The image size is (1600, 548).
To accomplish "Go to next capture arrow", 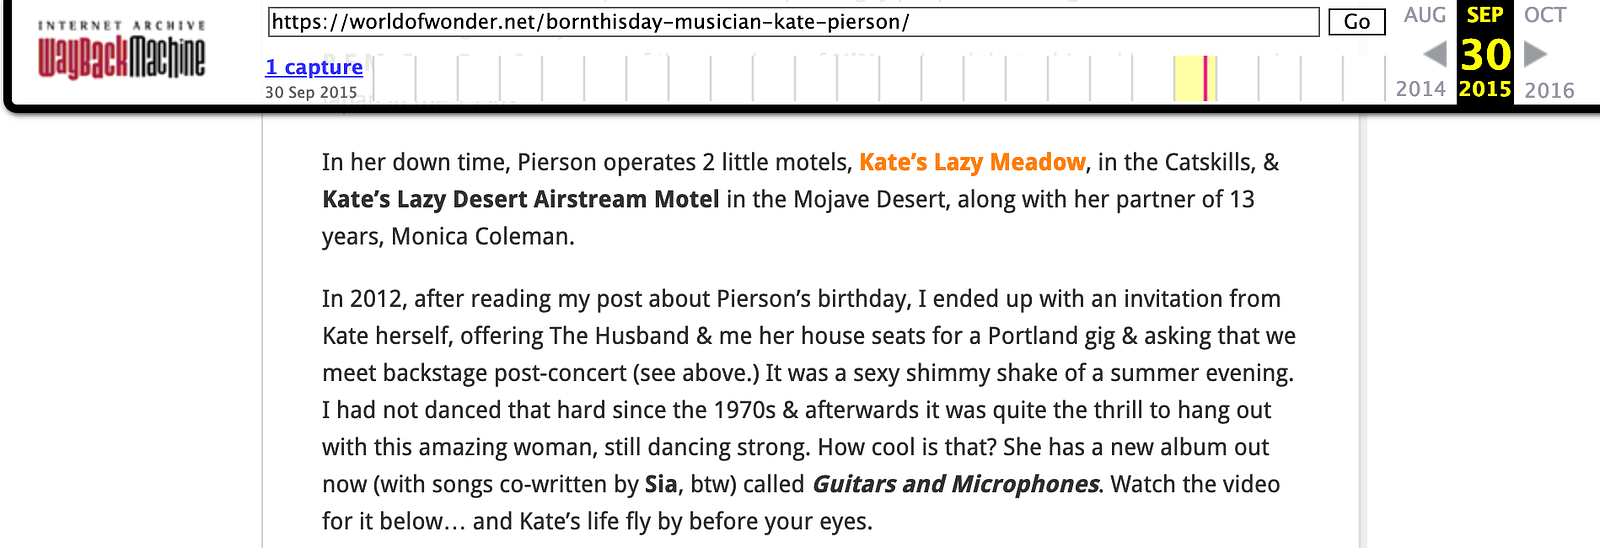I will pyautogui.click(x=1535, y=54).
